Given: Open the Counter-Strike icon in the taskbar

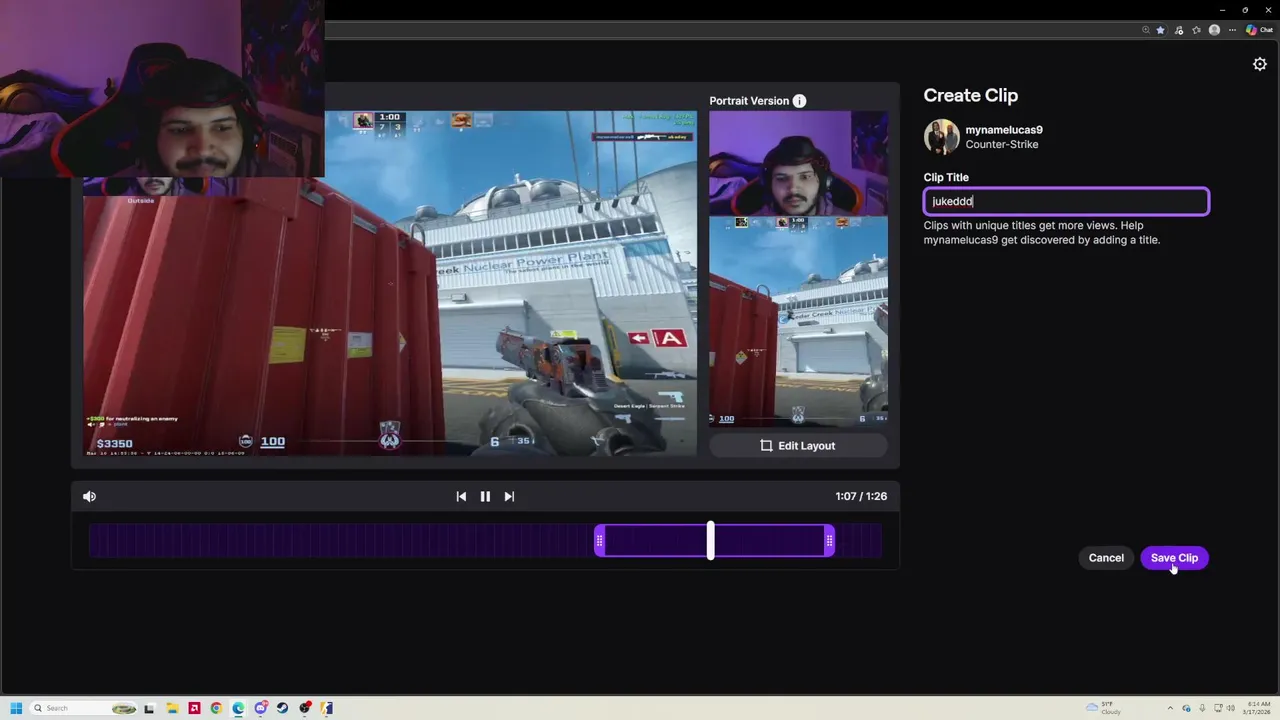Looking at the screenshot, I should 326,708.
